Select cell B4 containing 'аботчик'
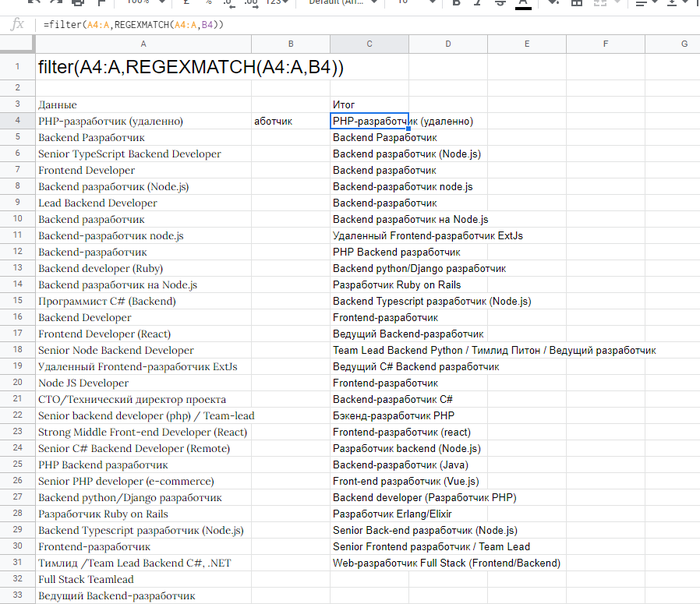Screen dimensions: 700x604 tap(290, 121)
